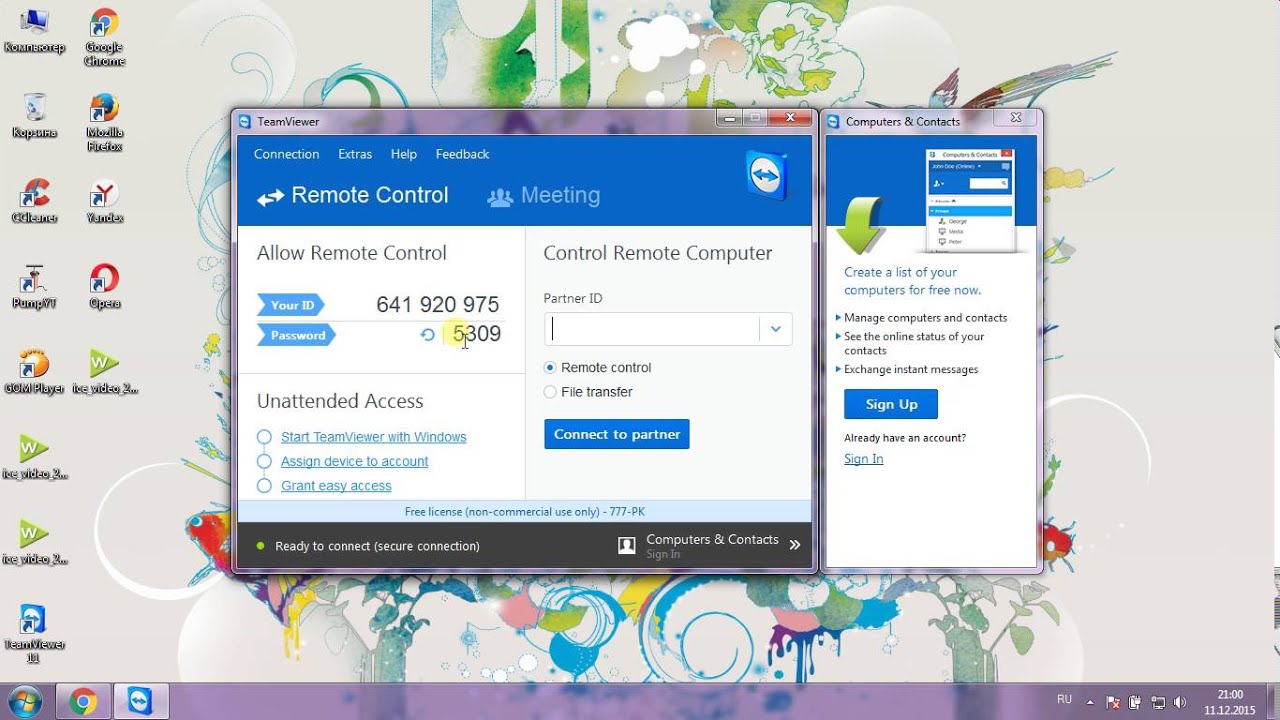
Task: Open the Connection menu in TeamViewer
Action: [286, 154]
